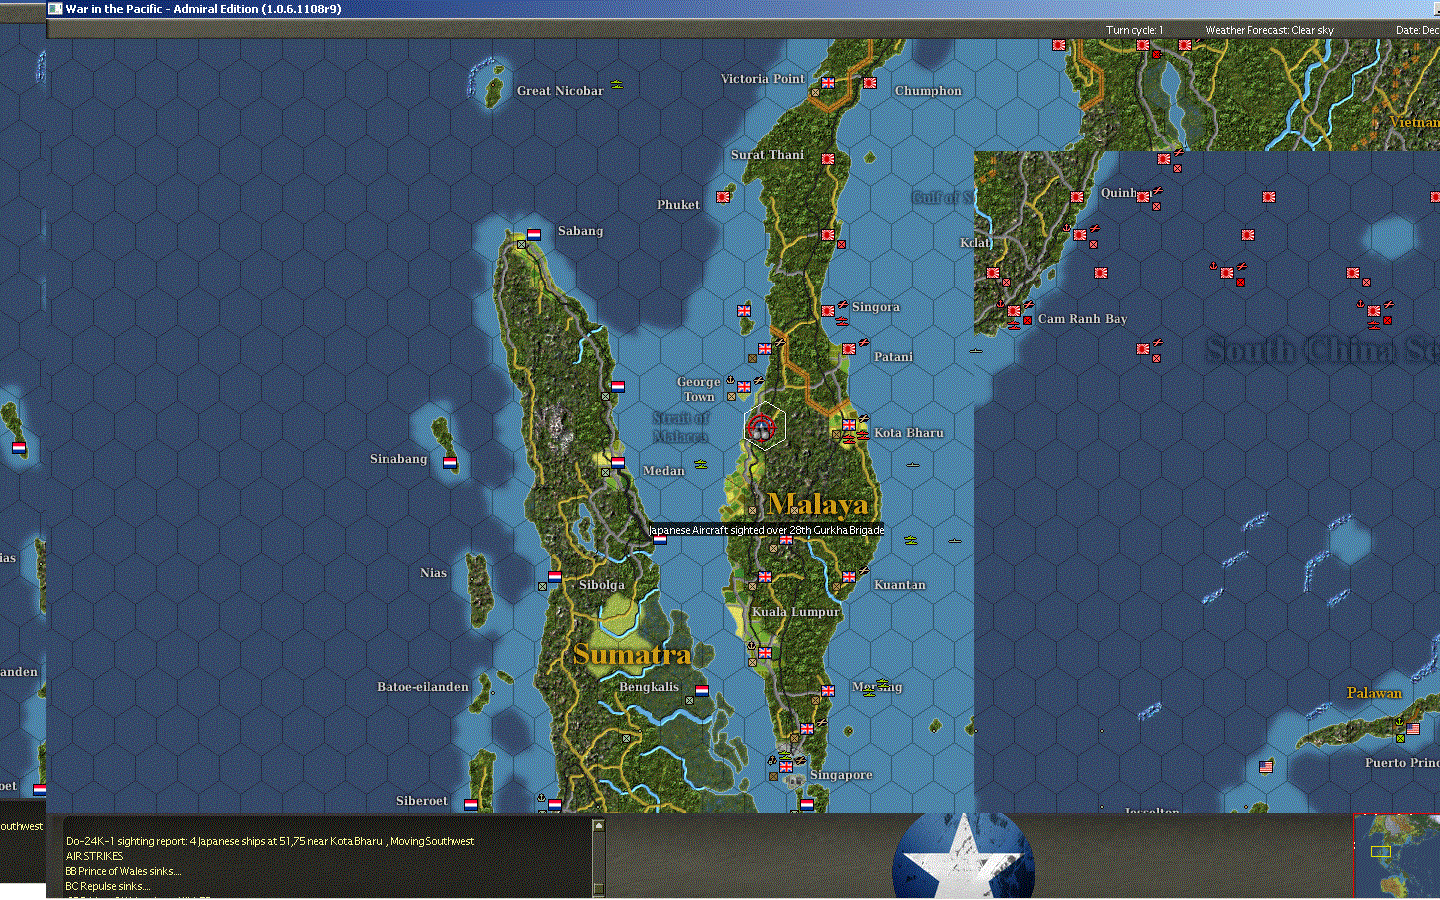This screenshot has width=1440, height=900.
Task: Click the Dutch flag at Medan
Action: coord(618,463)
